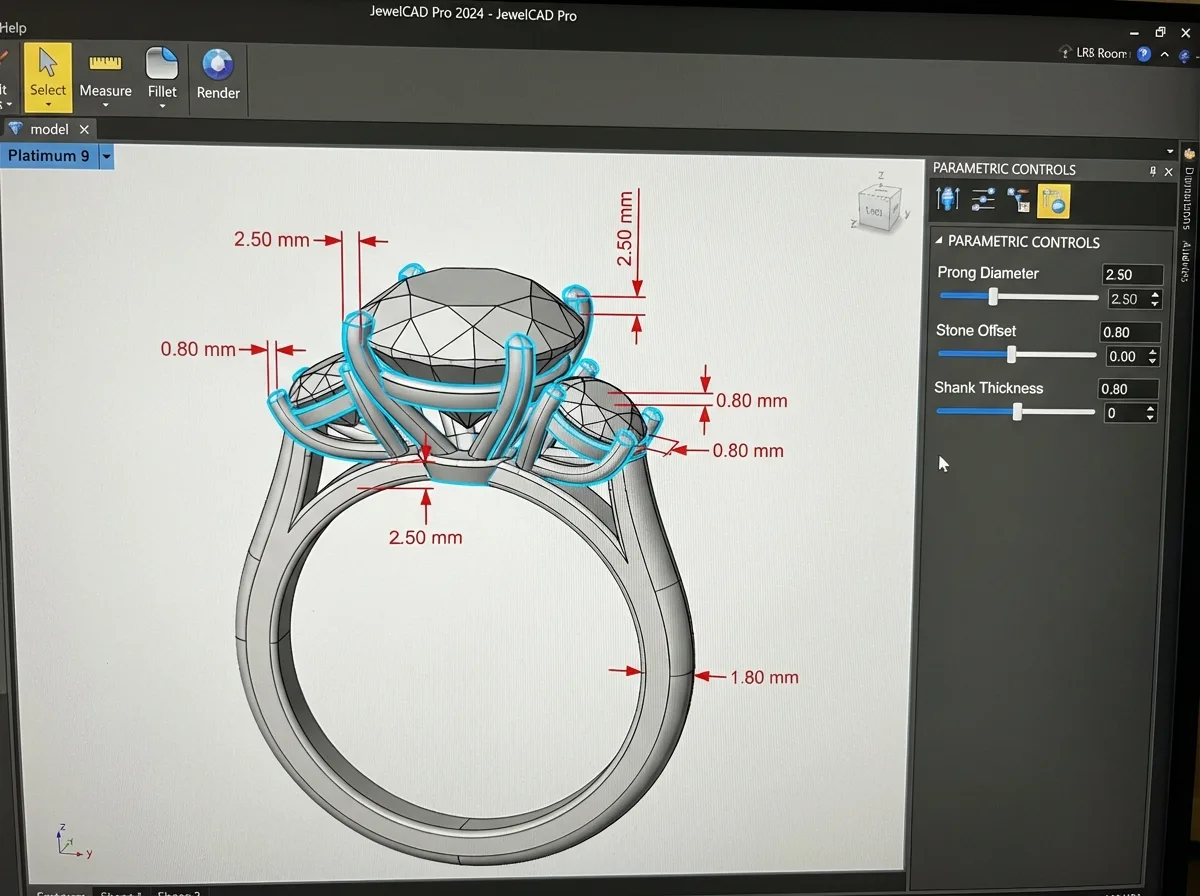Click the Stone Offset value field
This screenshot has height=896, width=1200.
point(1130,332)
